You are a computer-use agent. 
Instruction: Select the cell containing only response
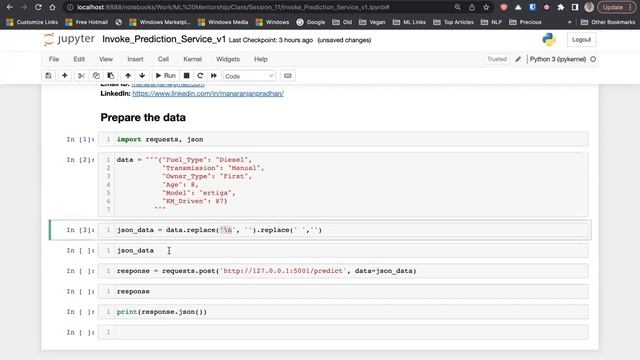pyautogui.click(x=343, y=291)
